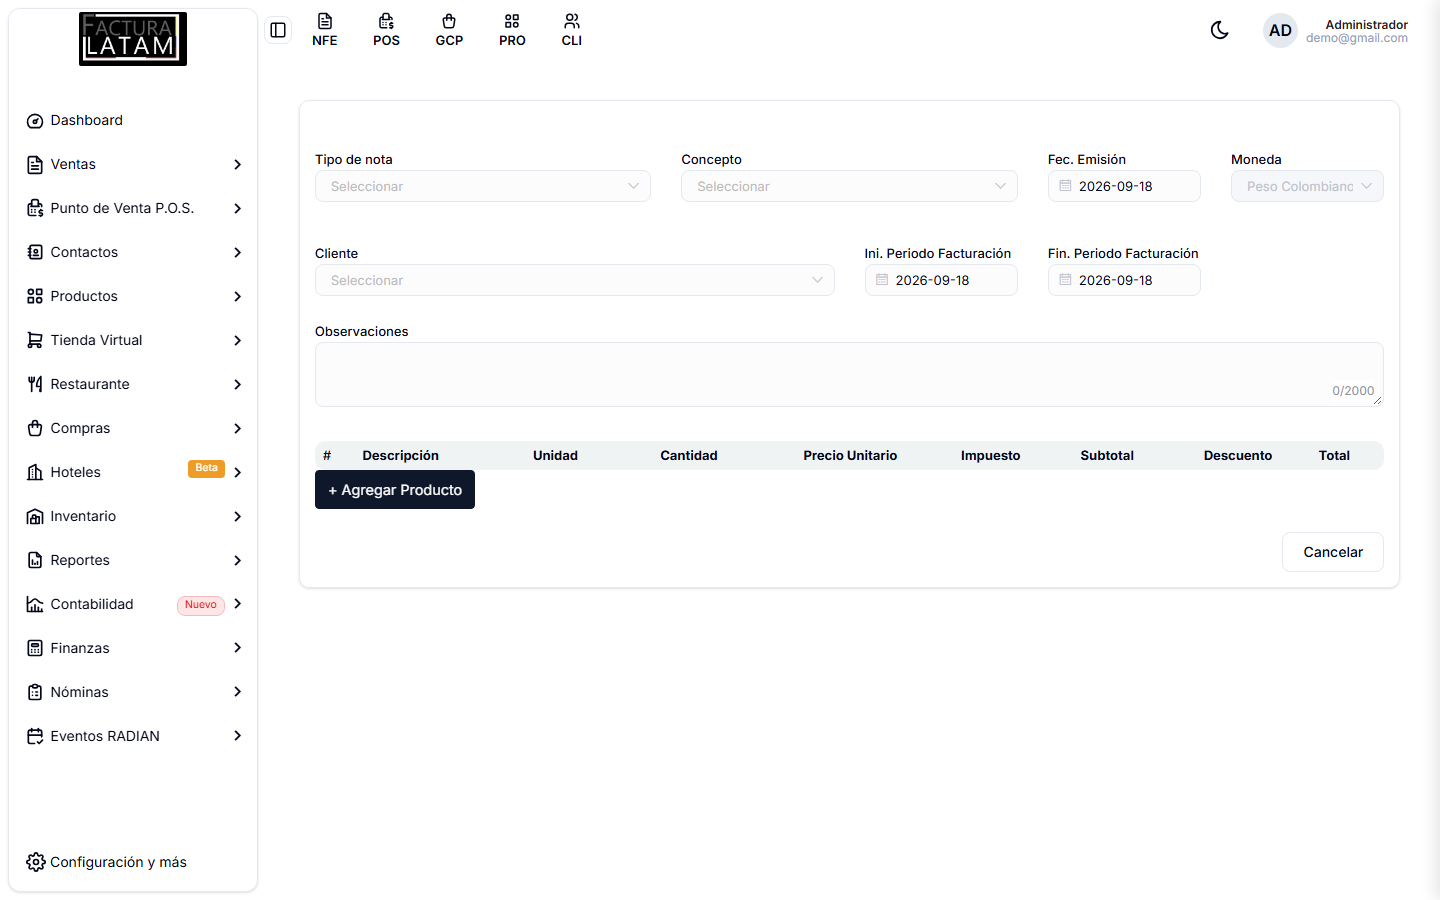
Task: Click the Factura Latam logo
Action: 133,39
